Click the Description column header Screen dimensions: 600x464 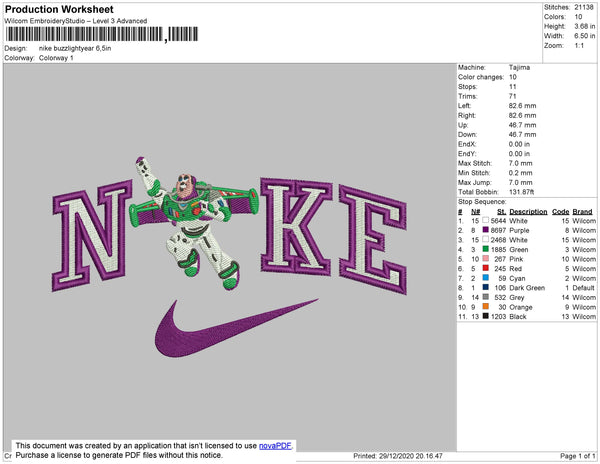point(528,212)
